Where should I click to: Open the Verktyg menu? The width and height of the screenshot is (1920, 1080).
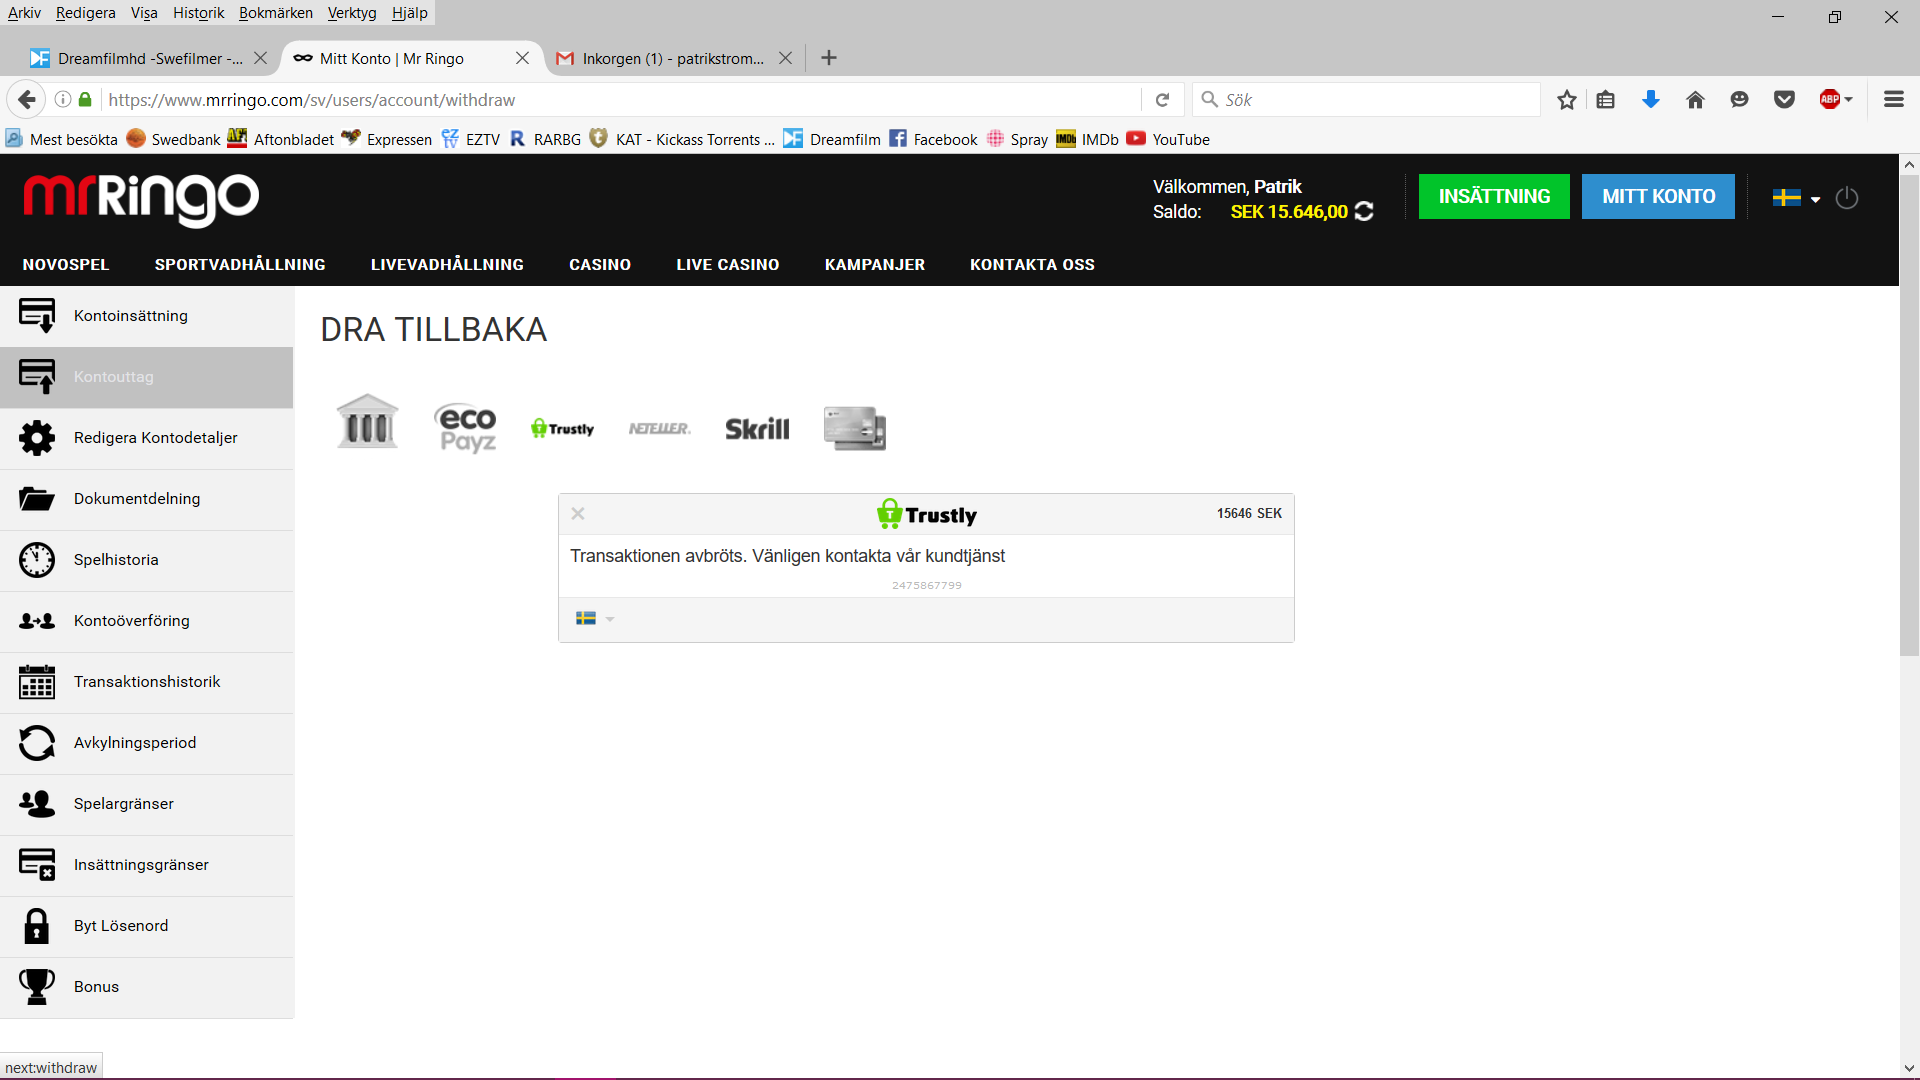352,13
